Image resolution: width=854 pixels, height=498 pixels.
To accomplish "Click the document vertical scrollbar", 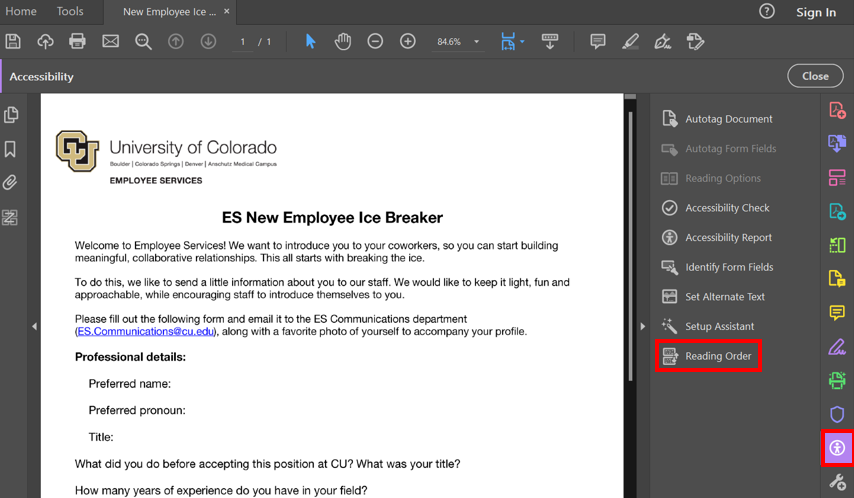I will tap(631, 246).
